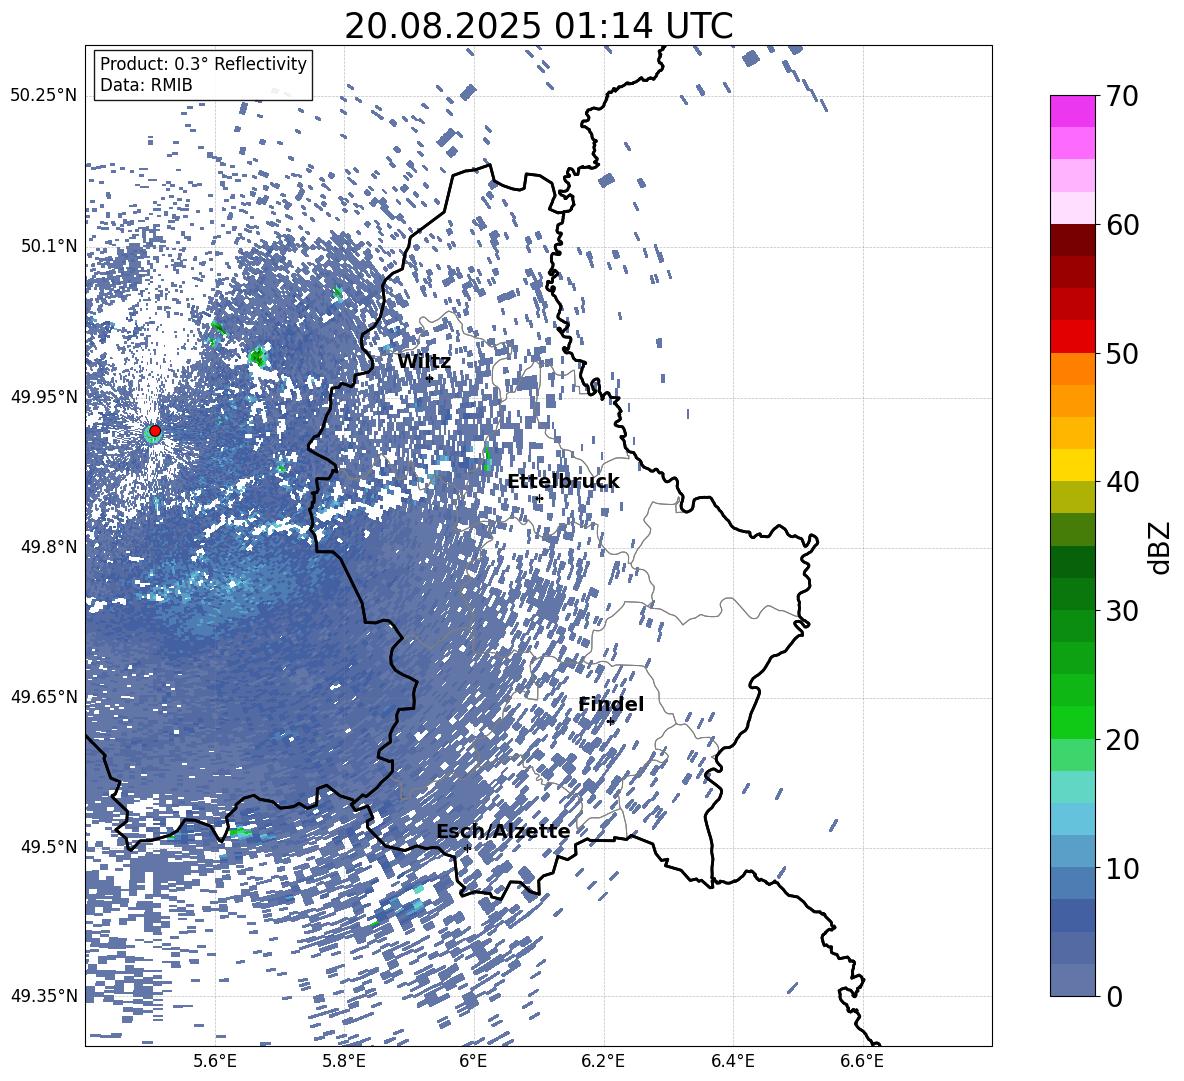Click the 50 colorbar tick label
Screen dimensions: 1184x1081
click(x=1122, y=353)
